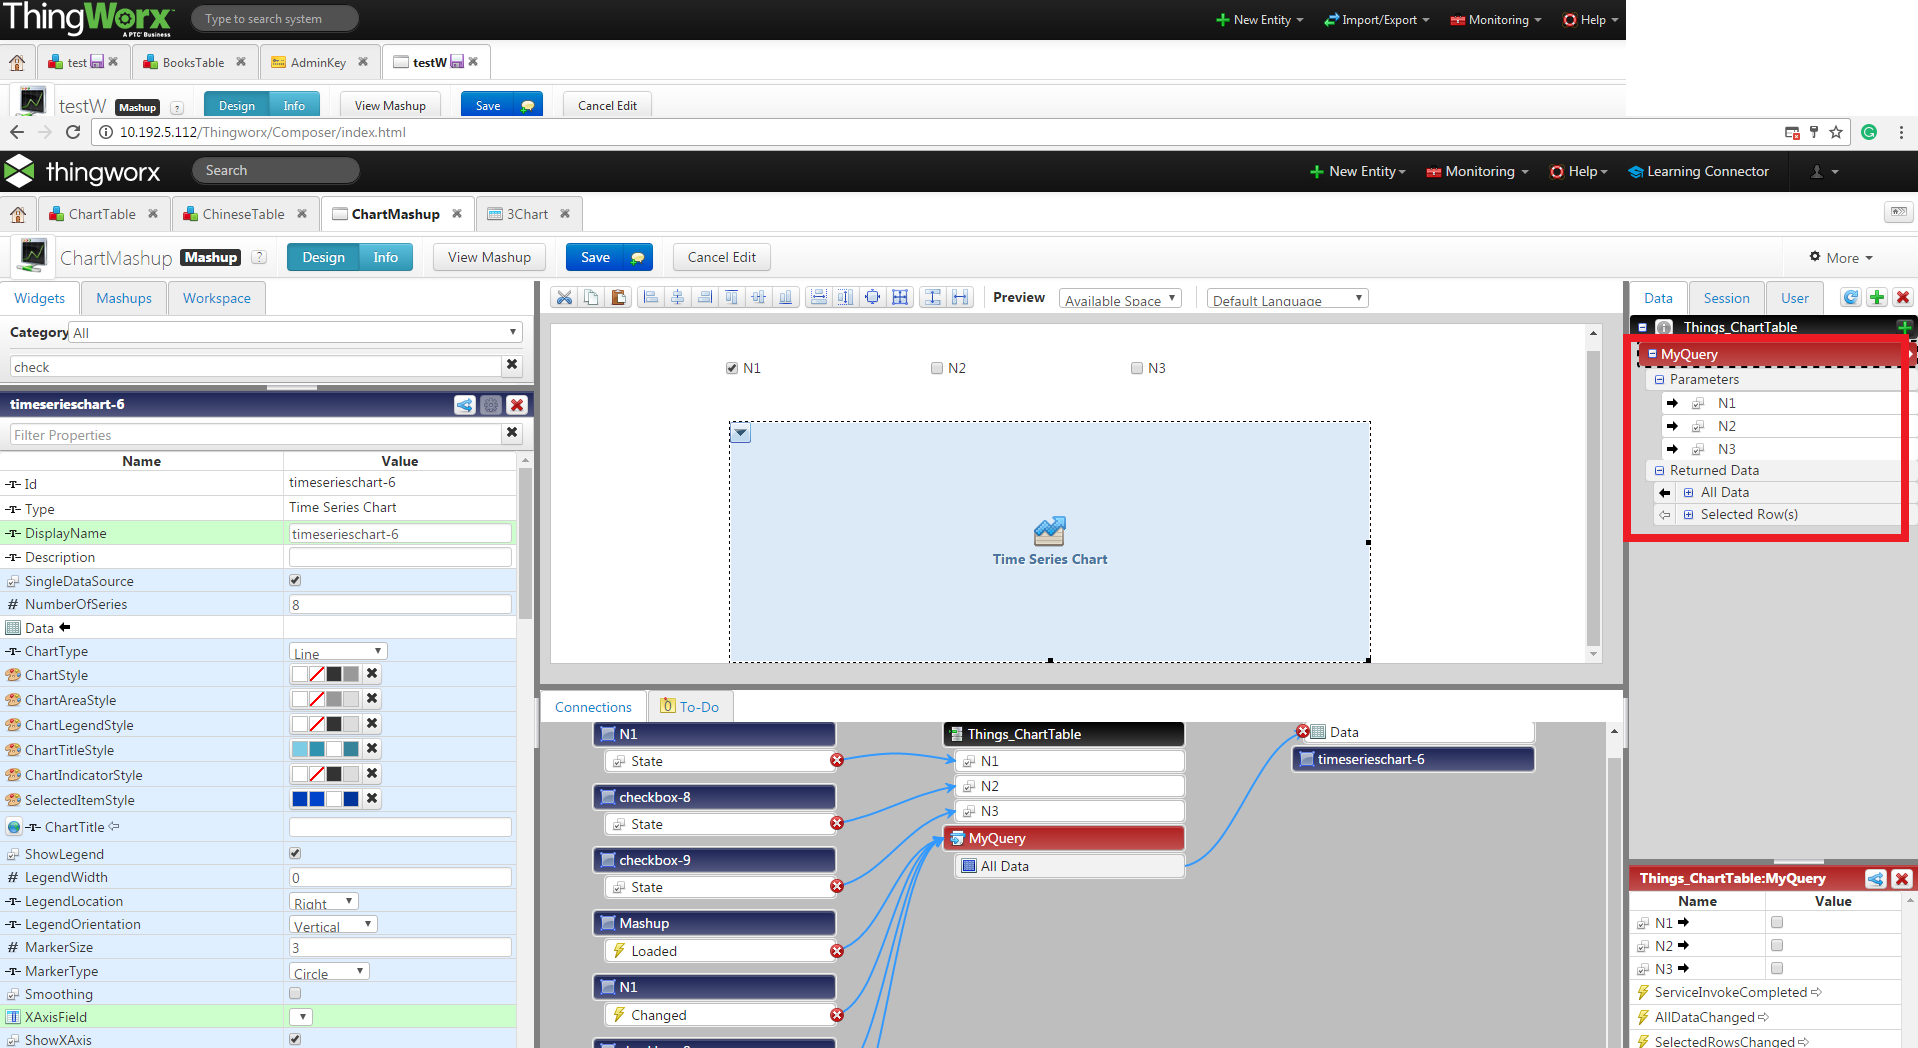This screenshot has height=1048, width=1918.
Task: Add a service to Things_ChartTable
Action: (1904, 327)
